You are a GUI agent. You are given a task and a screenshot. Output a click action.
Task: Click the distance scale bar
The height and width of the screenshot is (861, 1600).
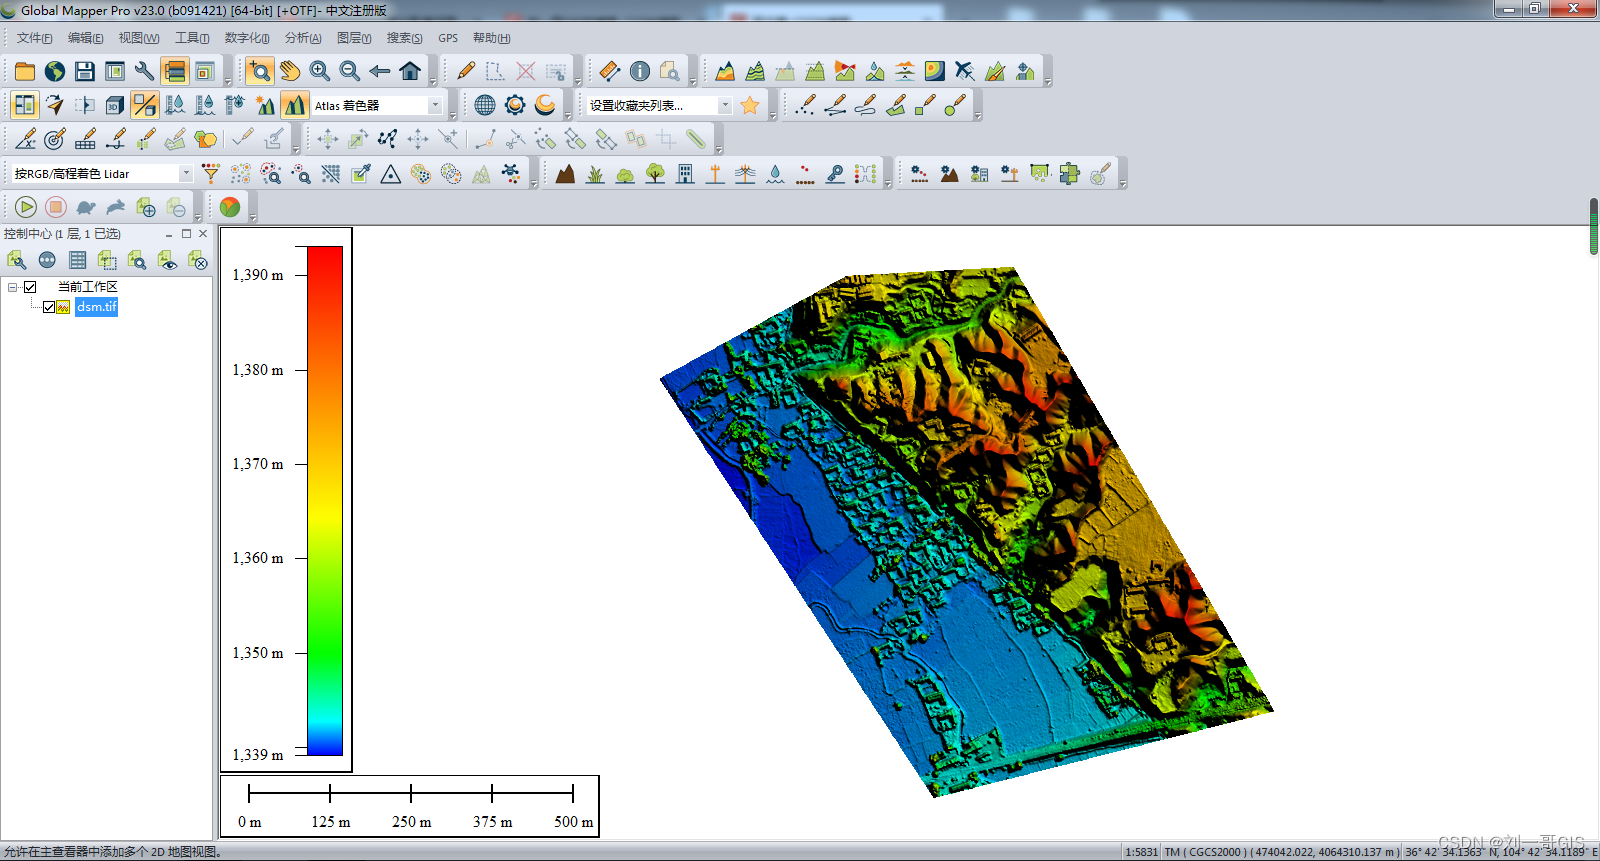410,806
